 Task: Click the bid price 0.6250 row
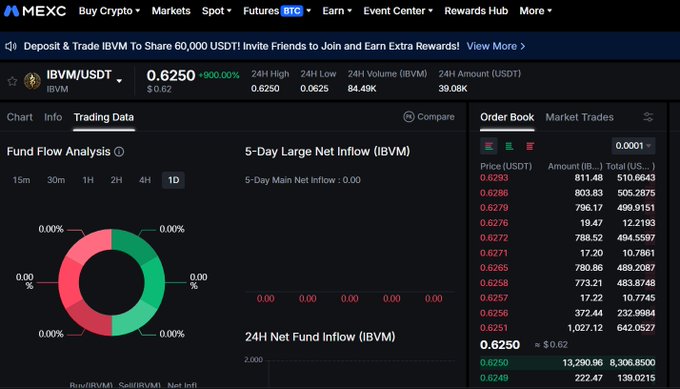click(568, 363)
